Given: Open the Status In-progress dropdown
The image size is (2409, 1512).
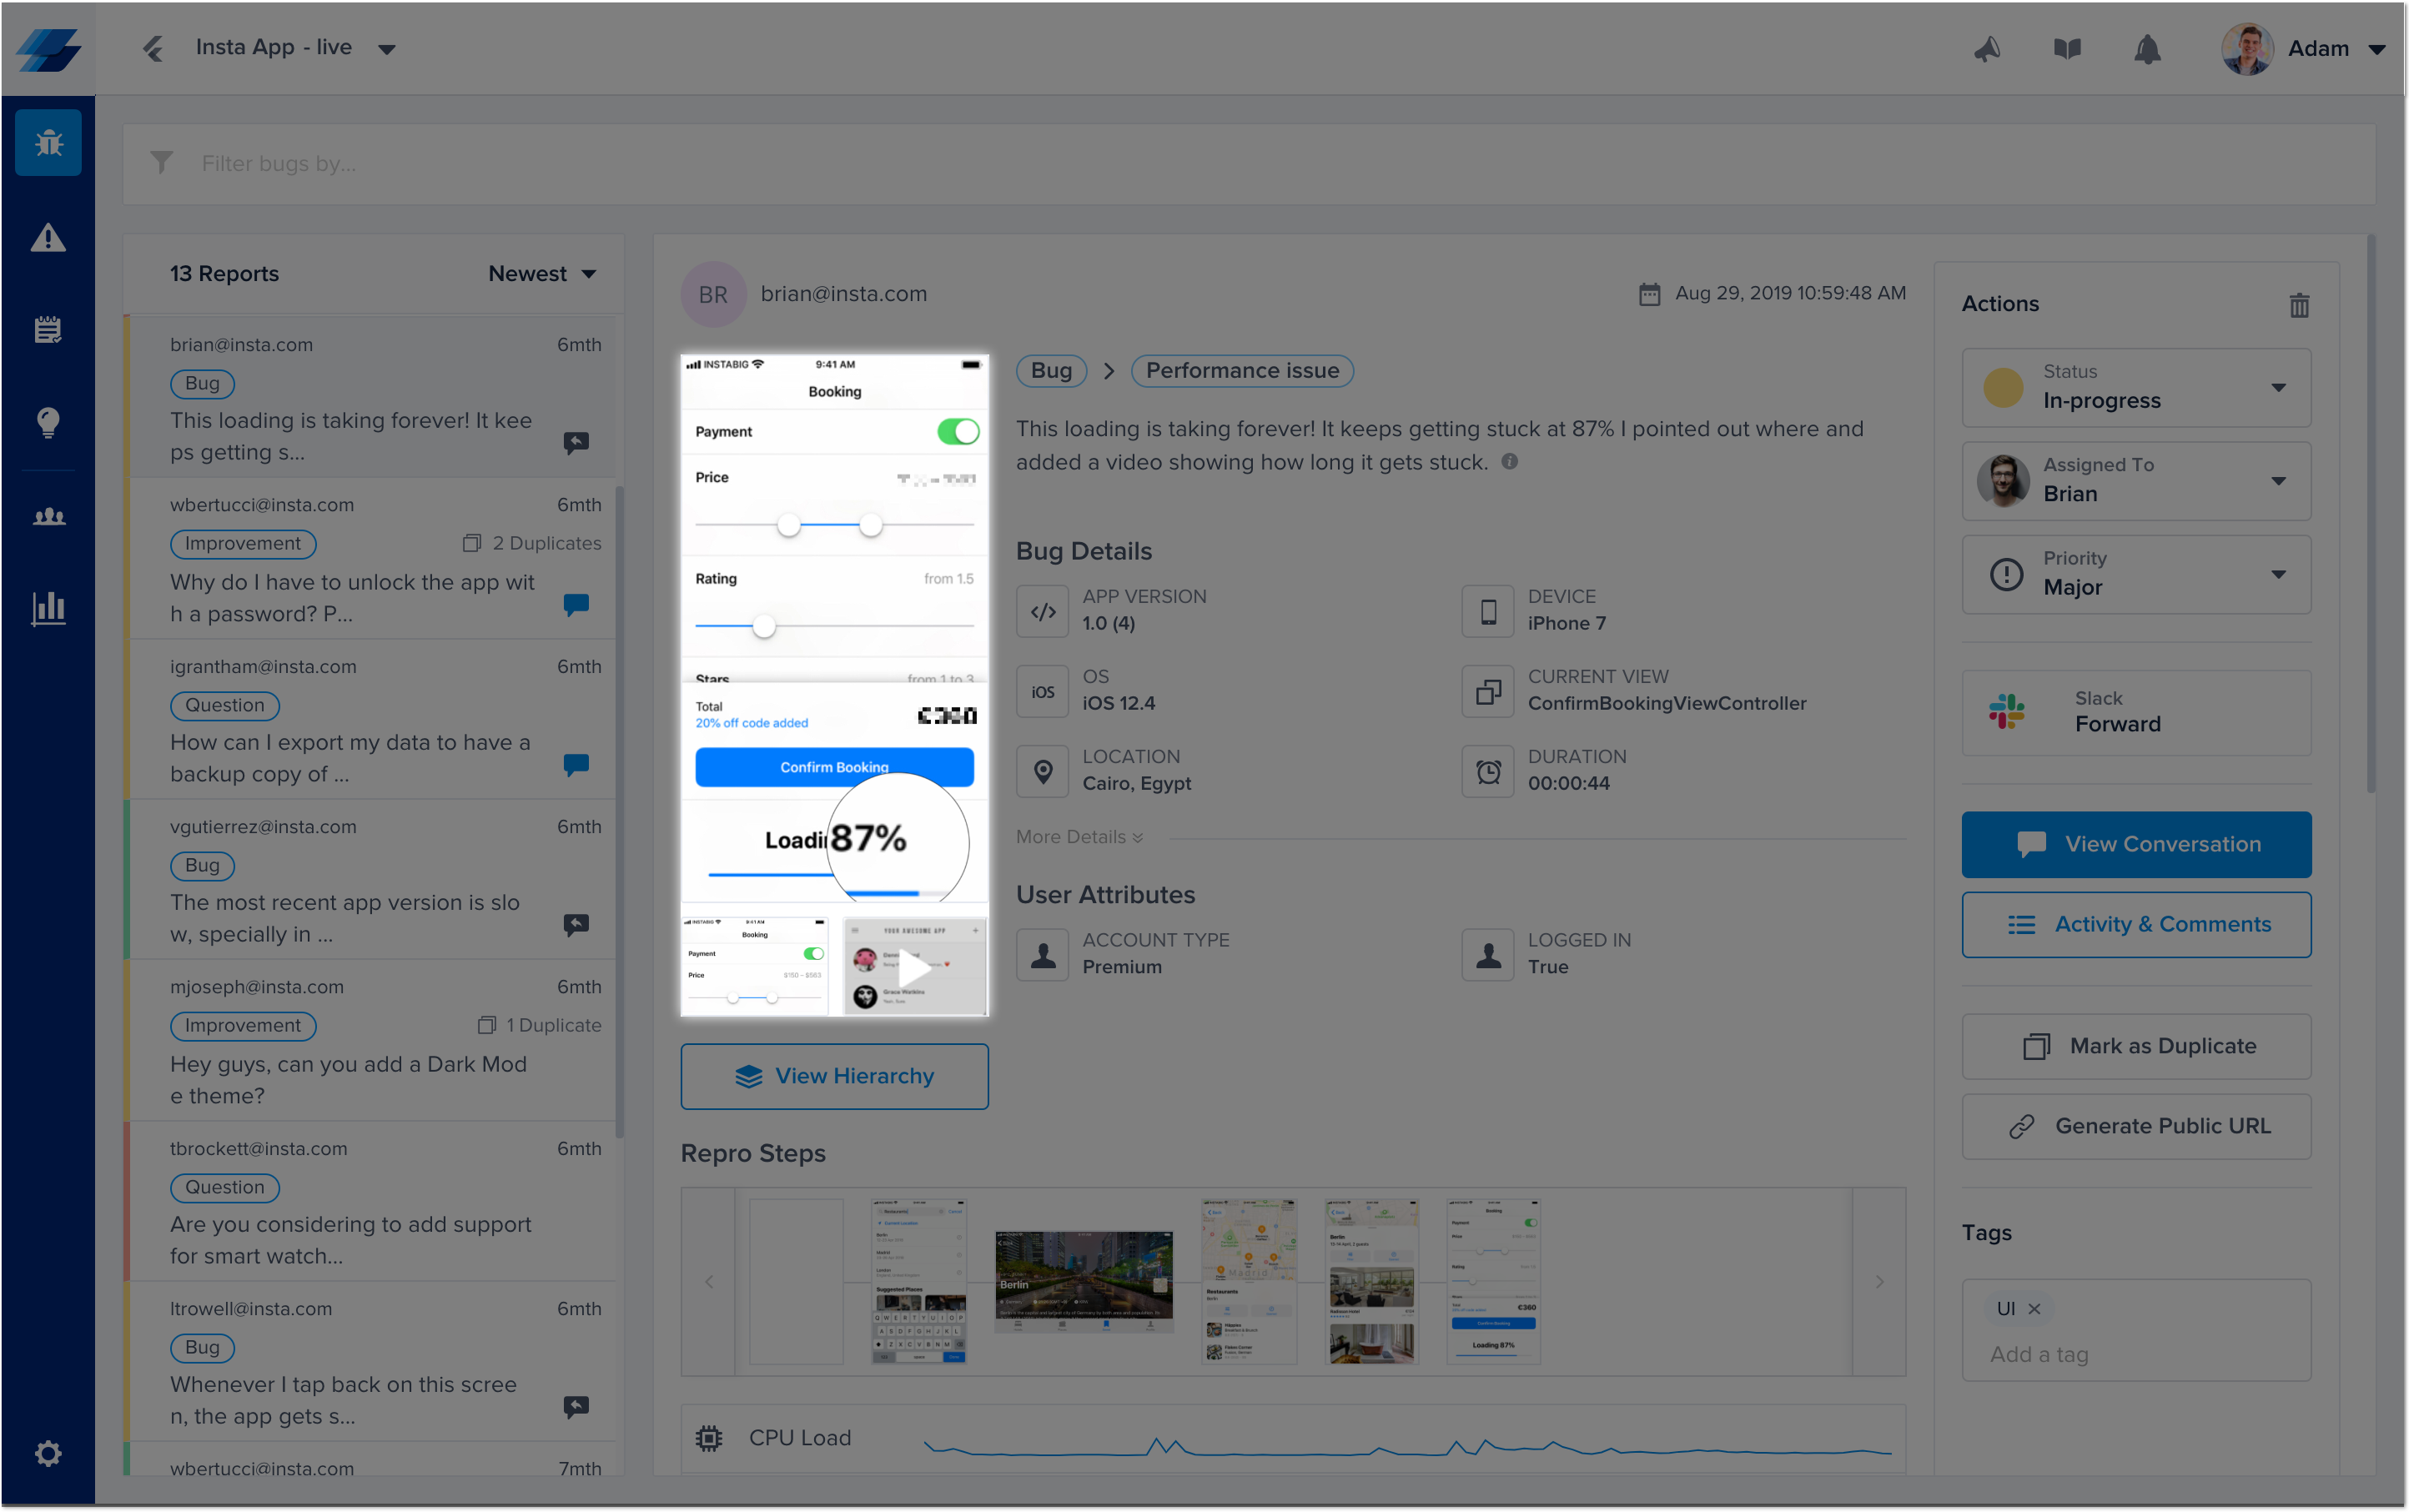Looking at the screenshot, I should (x=2136, y=388).
